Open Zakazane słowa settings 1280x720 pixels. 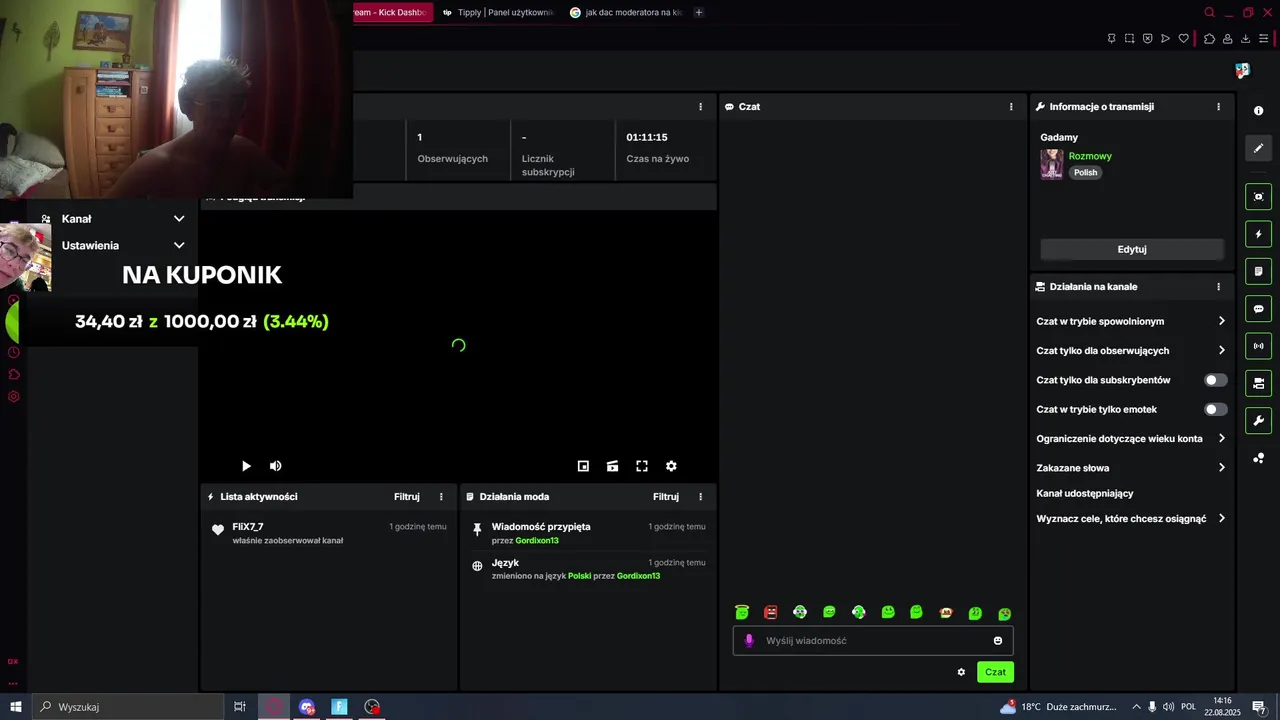pyautogui.click(x=1131, y=468)
